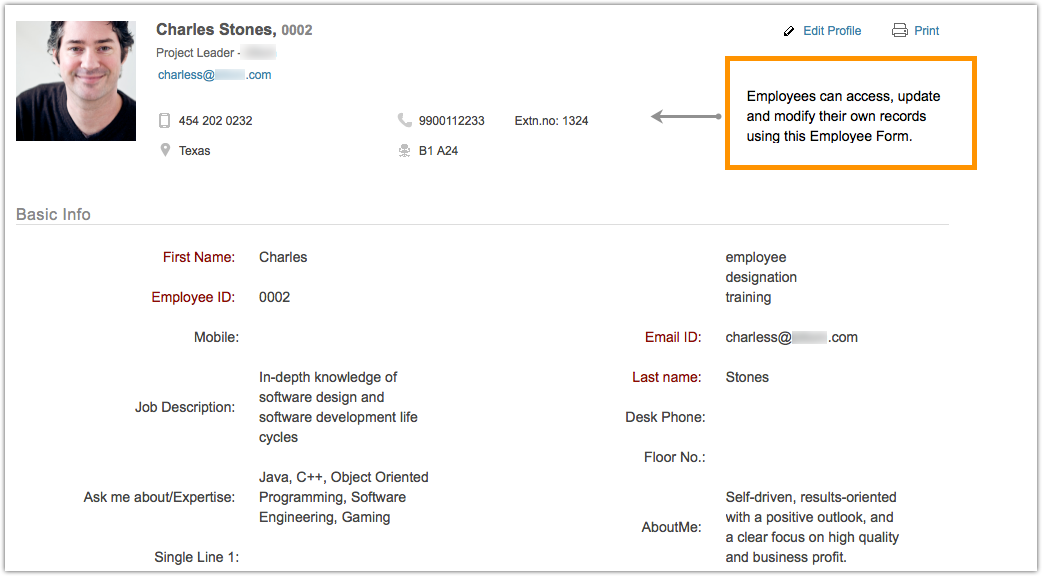Viewport: 1042px width, 576px height.
Task: Click the Basic Info section heading
Action: 53,214
